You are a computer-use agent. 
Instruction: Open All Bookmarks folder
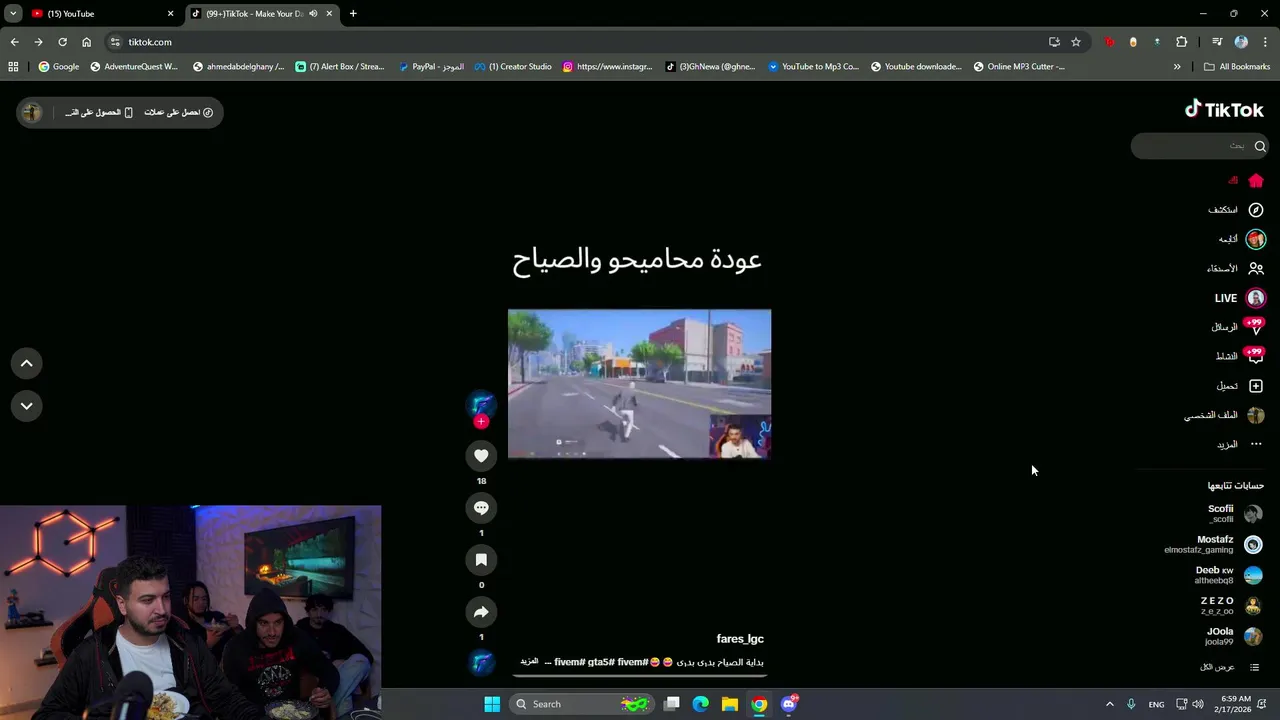(1237, 67)
